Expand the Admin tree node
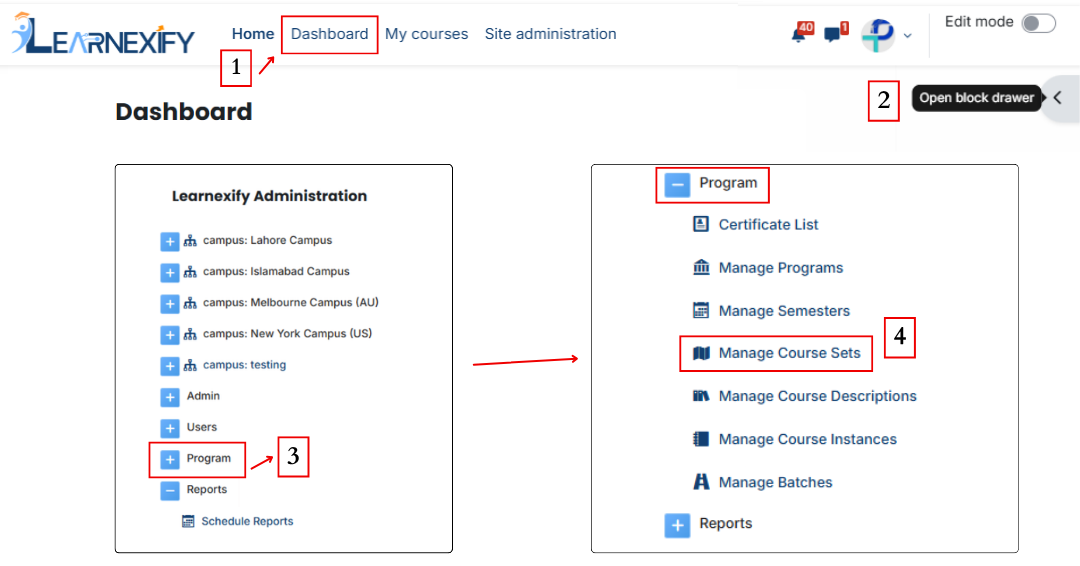The height and width of the screenshot is (566, 1080). 169,397
